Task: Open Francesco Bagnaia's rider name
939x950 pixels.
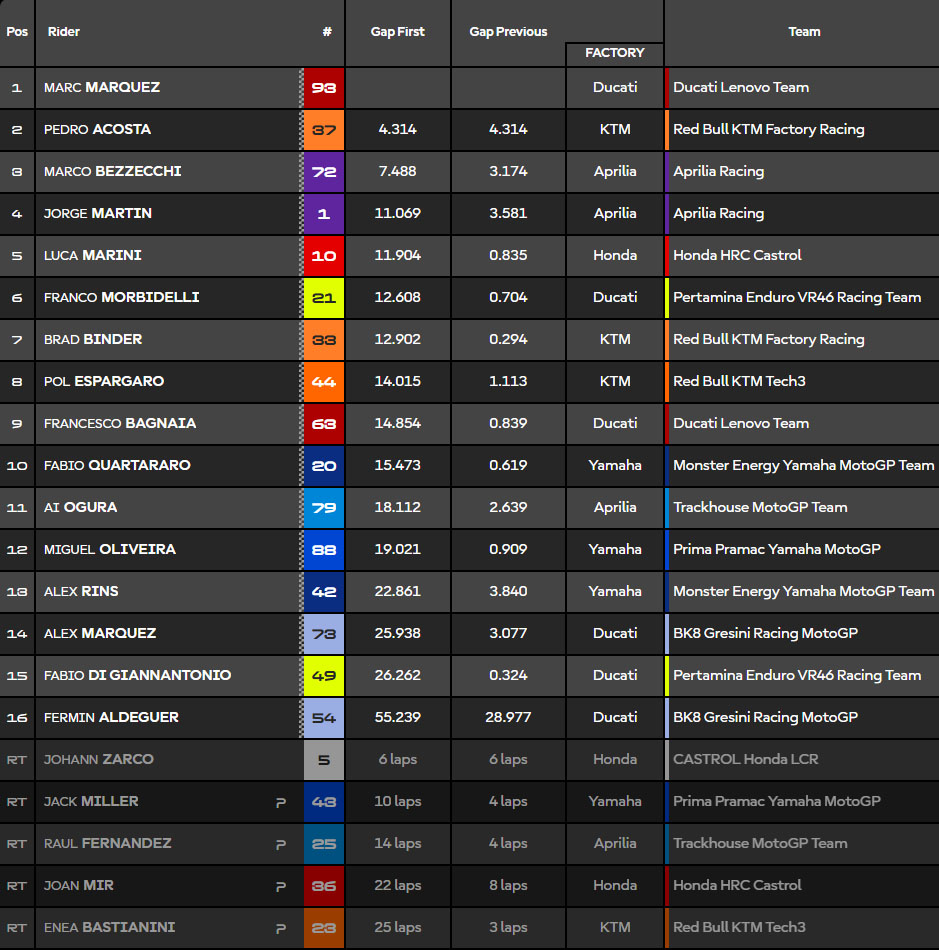Action: click(120, 424)
